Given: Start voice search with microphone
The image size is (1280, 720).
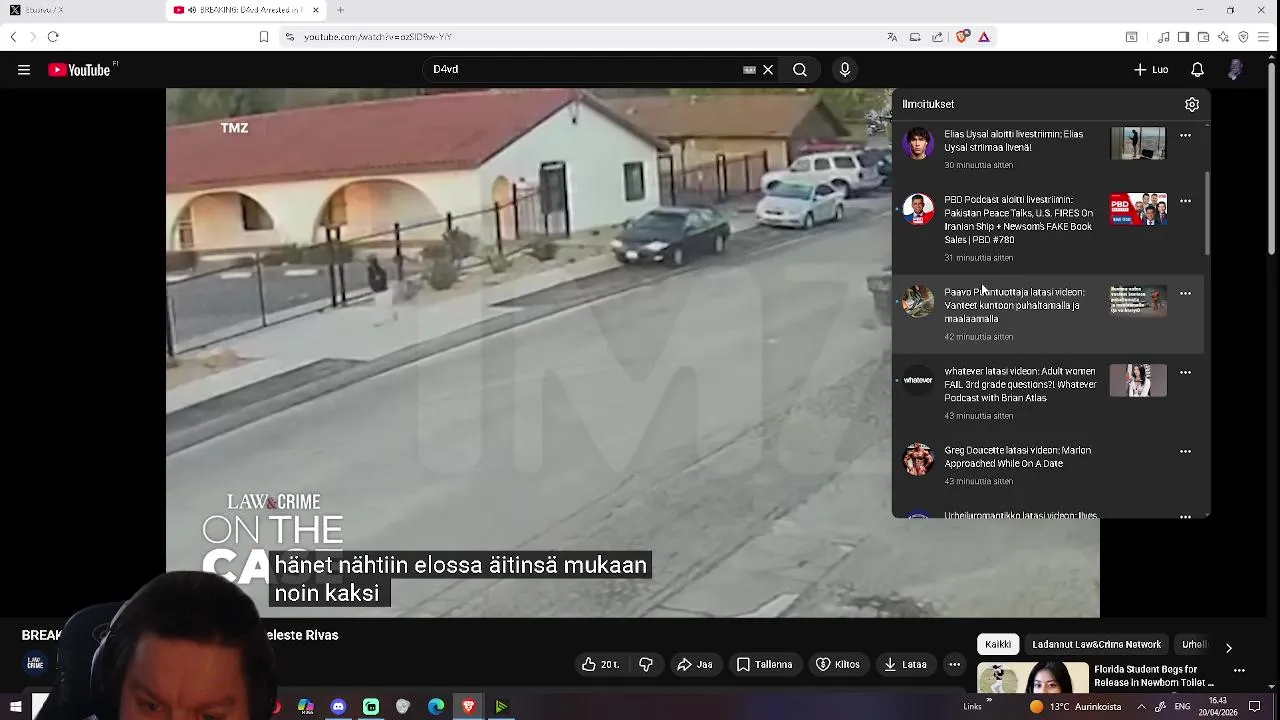Looking at the screenshot, I should click(x=845, y=70).
